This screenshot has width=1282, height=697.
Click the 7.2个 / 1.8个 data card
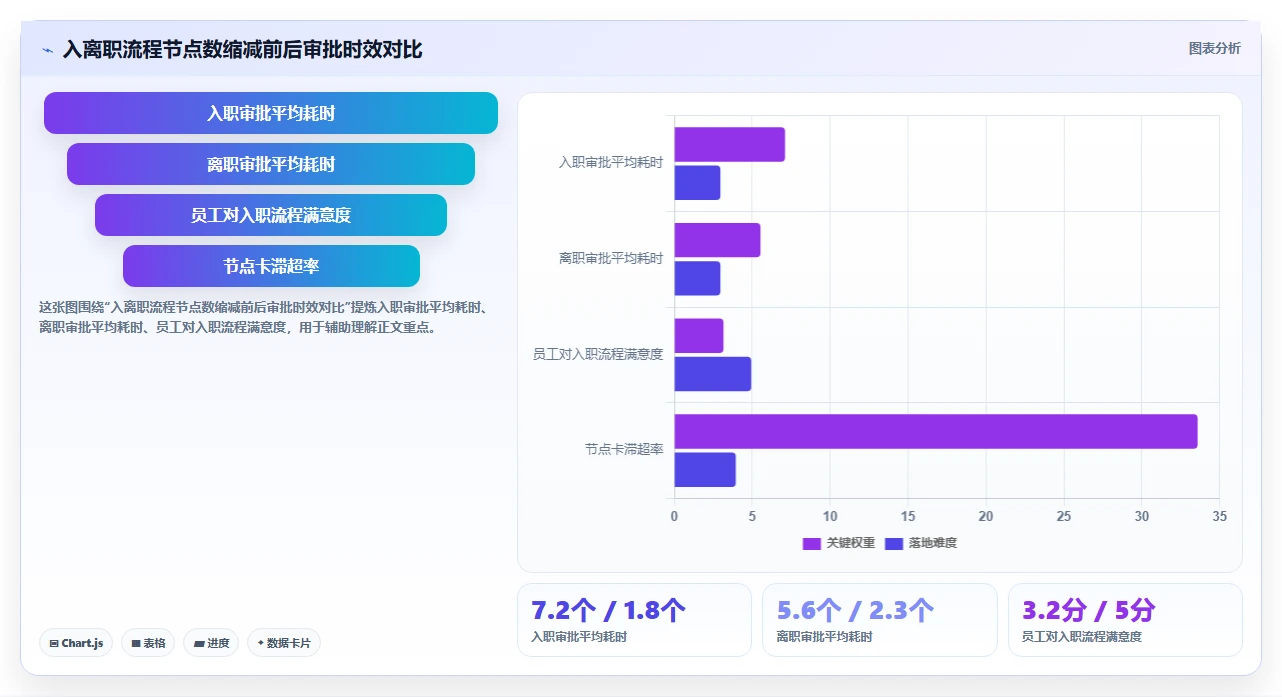[634, 620]
